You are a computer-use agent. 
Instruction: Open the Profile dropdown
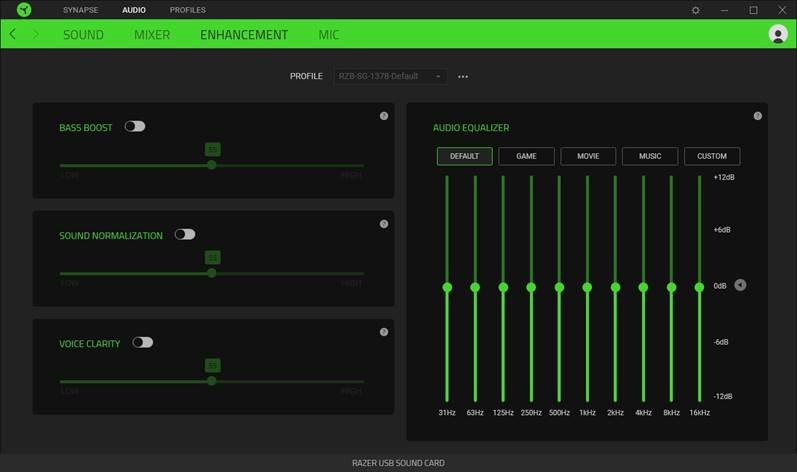(390, 76)
